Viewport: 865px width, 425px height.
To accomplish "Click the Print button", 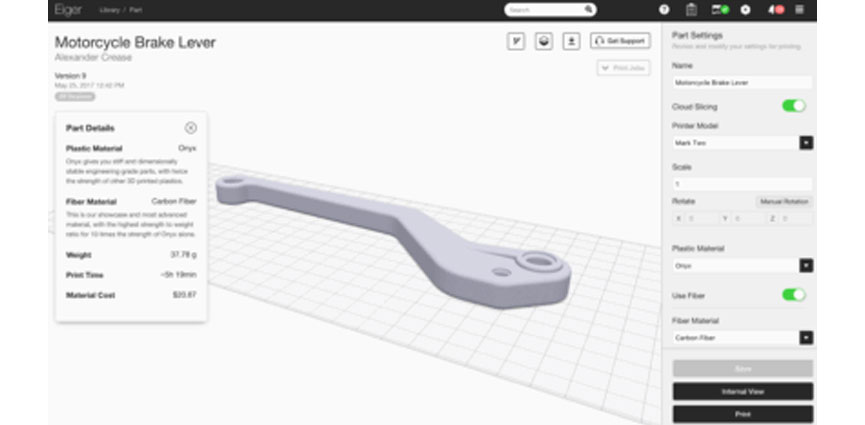I will 743,415.
